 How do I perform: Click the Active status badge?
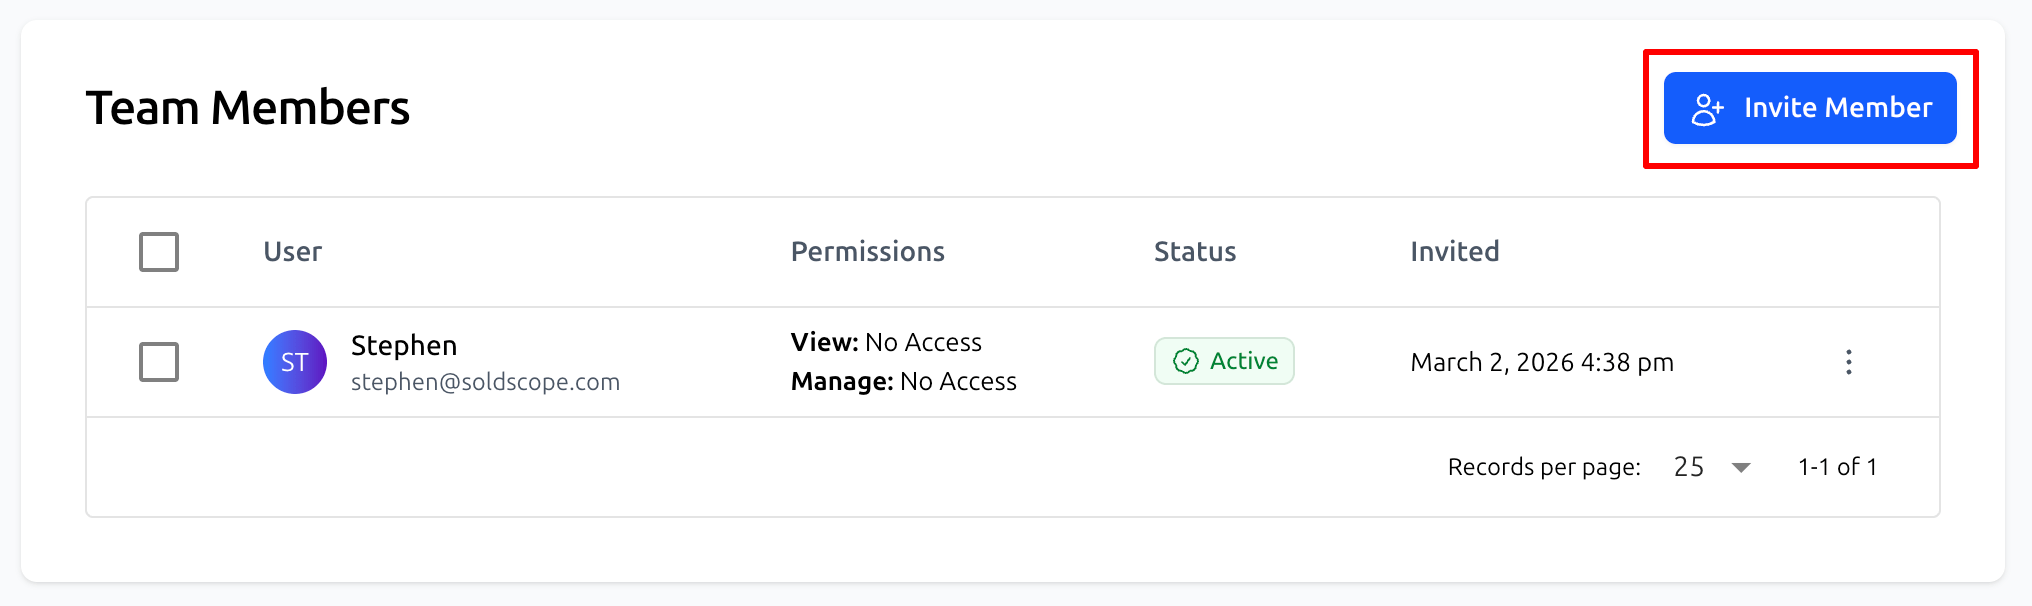1224,361
